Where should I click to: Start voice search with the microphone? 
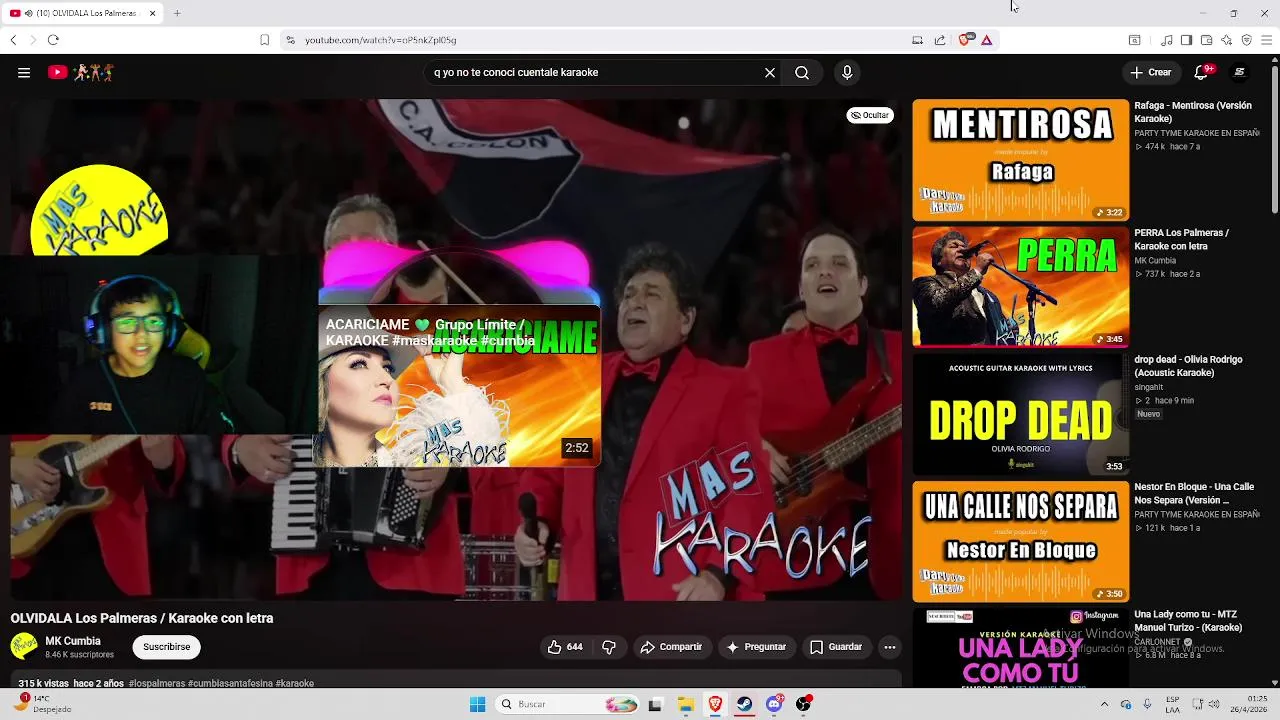tap(847, 72)
